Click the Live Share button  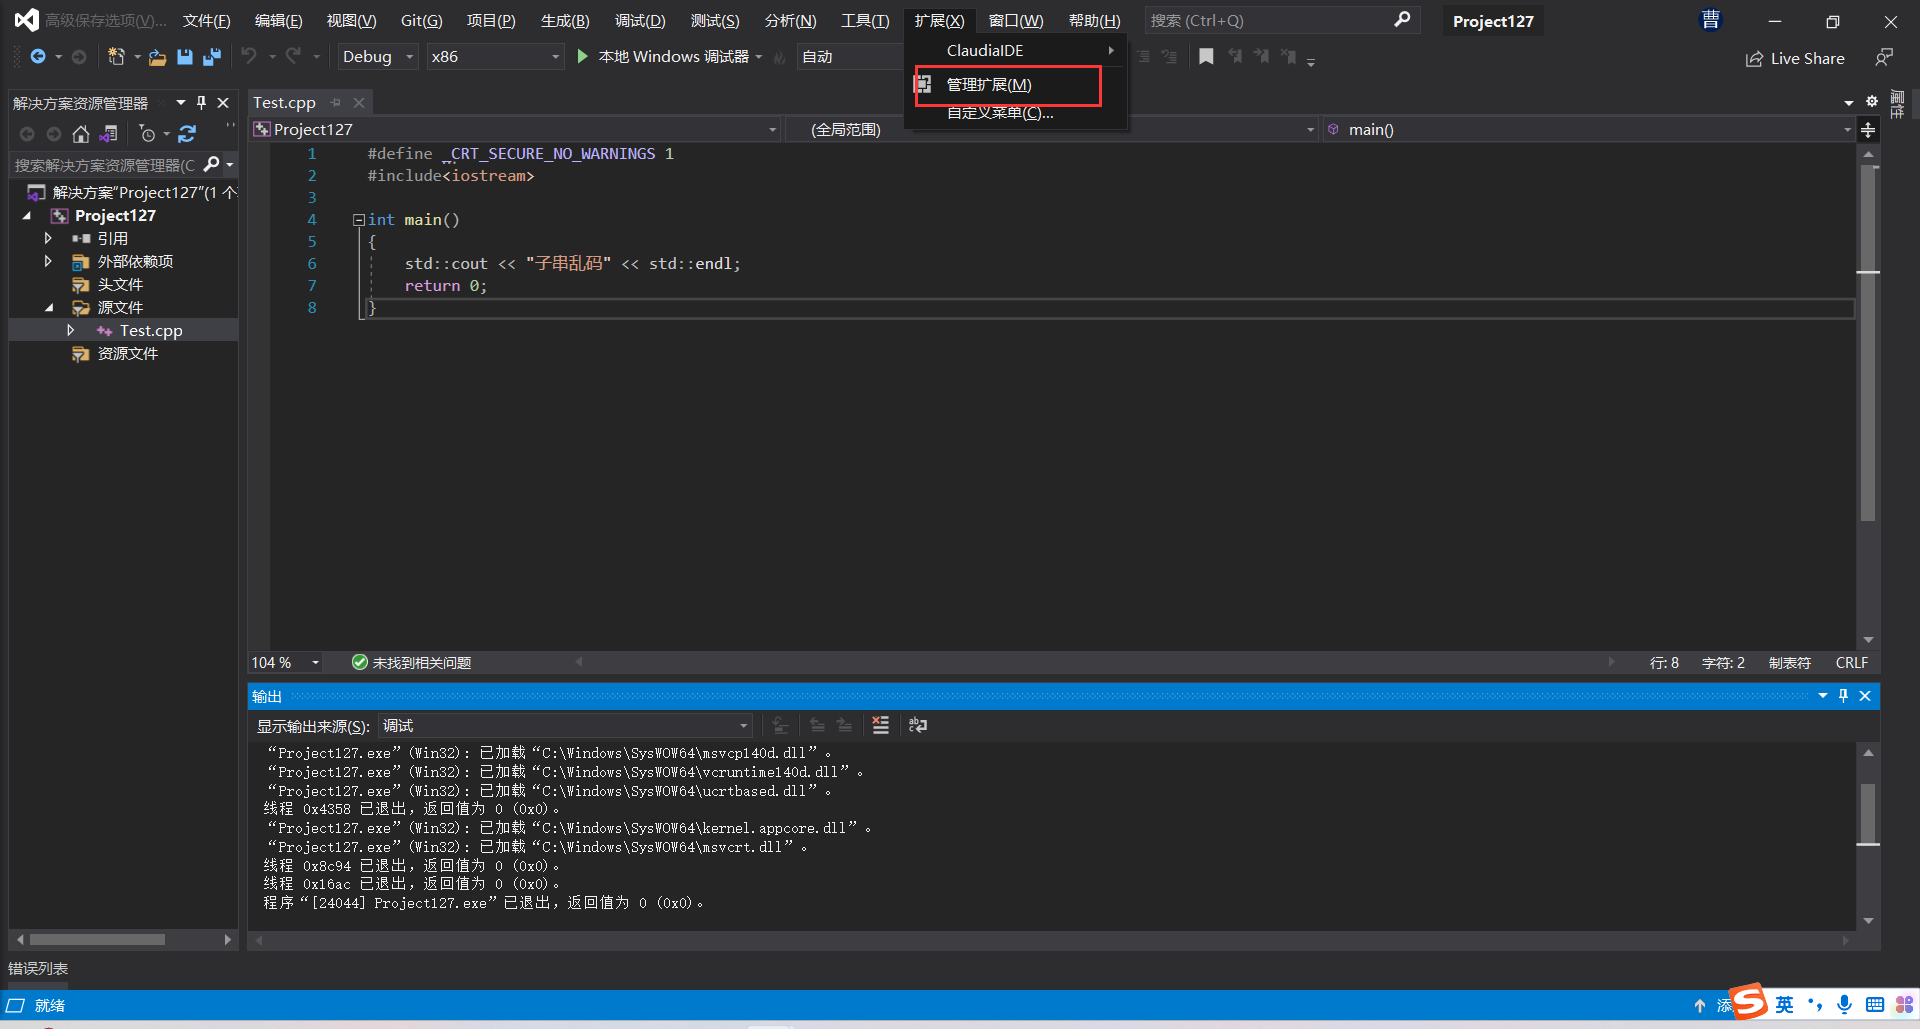(x=1795, y=59)
